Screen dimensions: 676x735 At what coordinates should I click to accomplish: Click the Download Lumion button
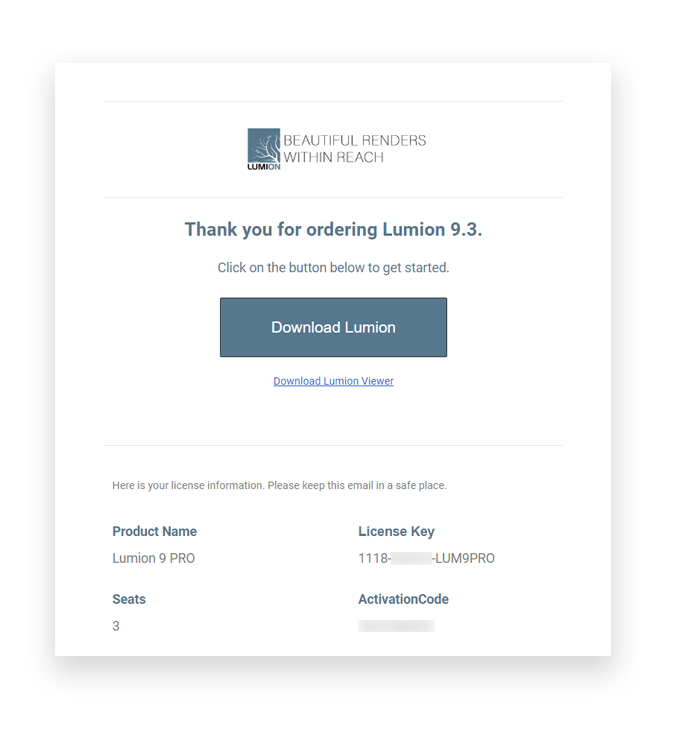point(333,327)
